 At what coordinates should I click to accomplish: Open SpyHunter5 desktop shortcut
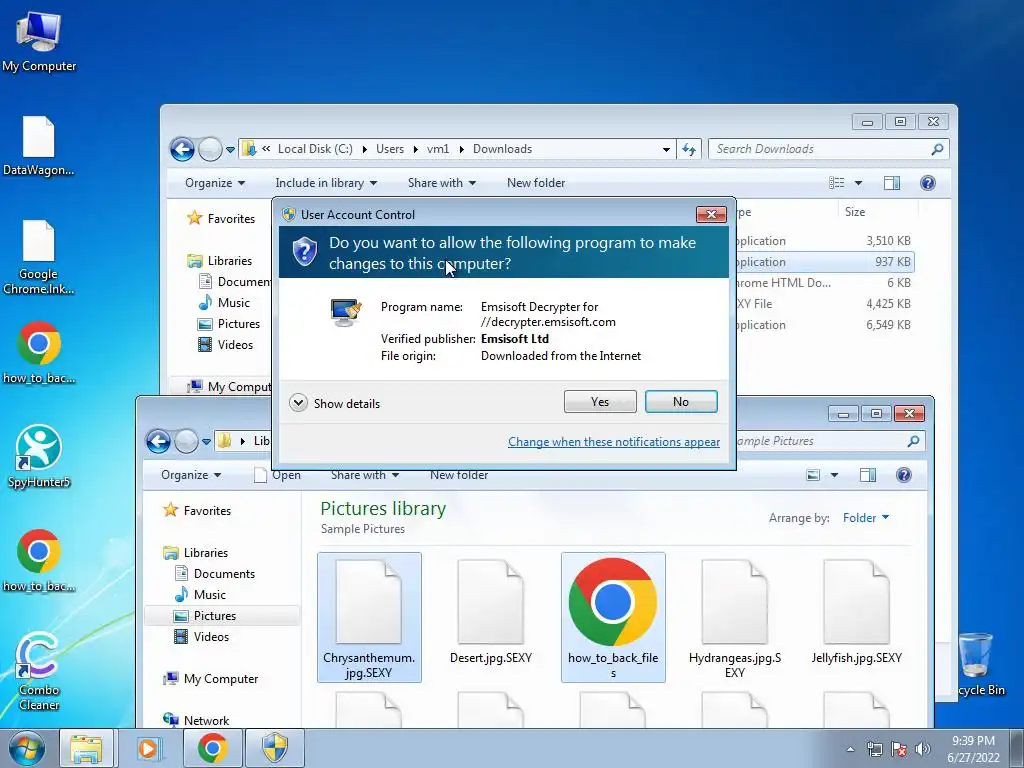tap(39, 456)
